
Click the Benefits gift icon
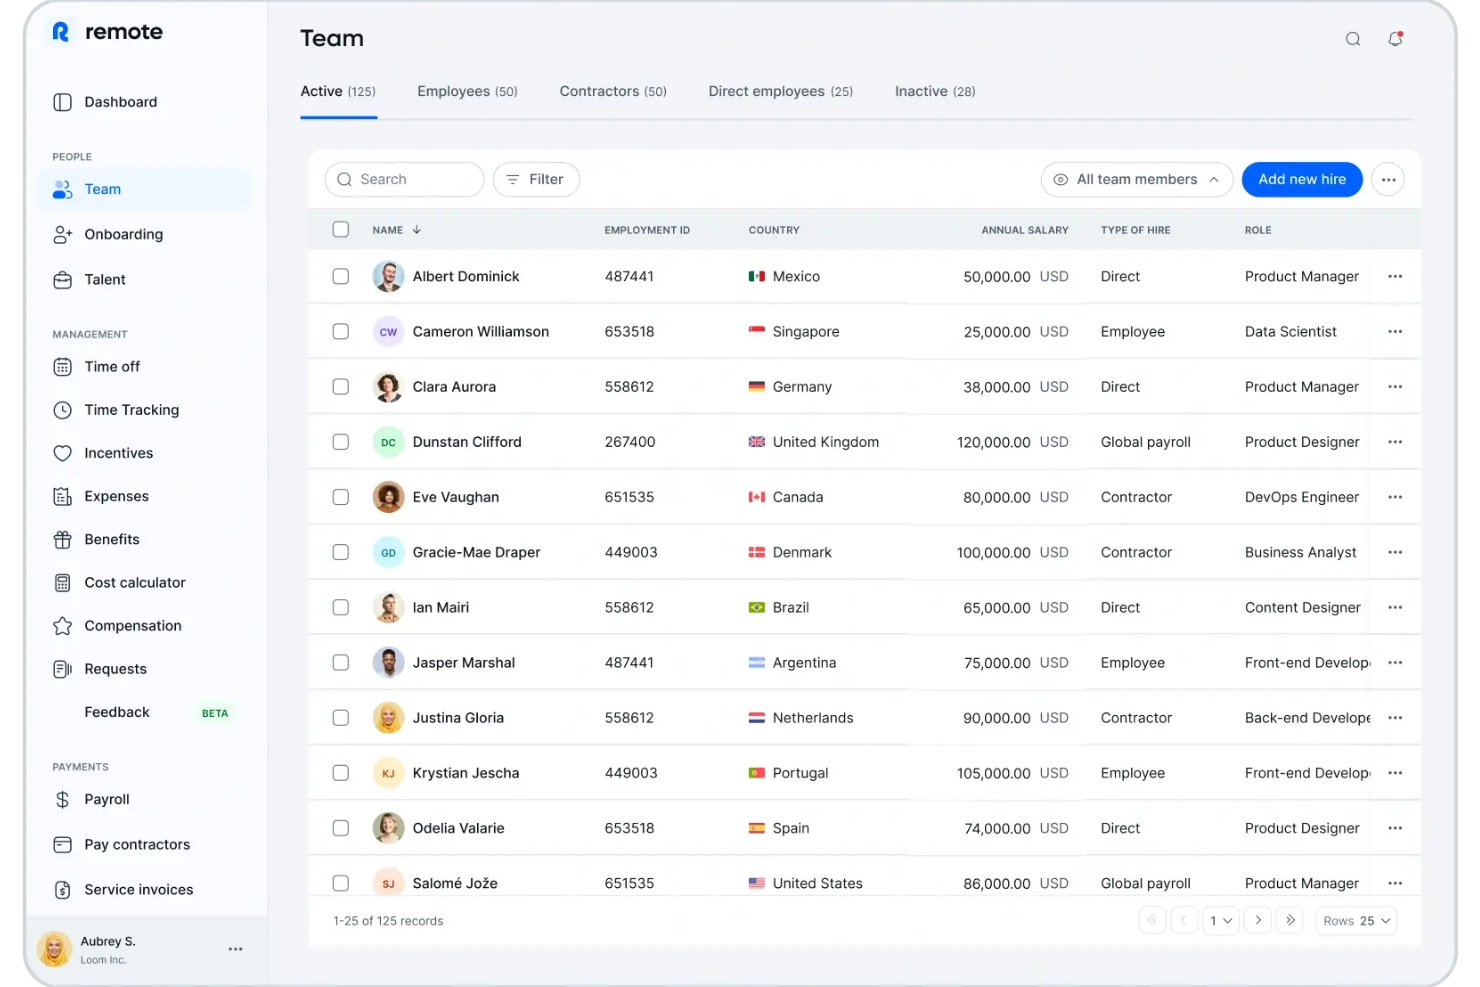coord(62,539)
